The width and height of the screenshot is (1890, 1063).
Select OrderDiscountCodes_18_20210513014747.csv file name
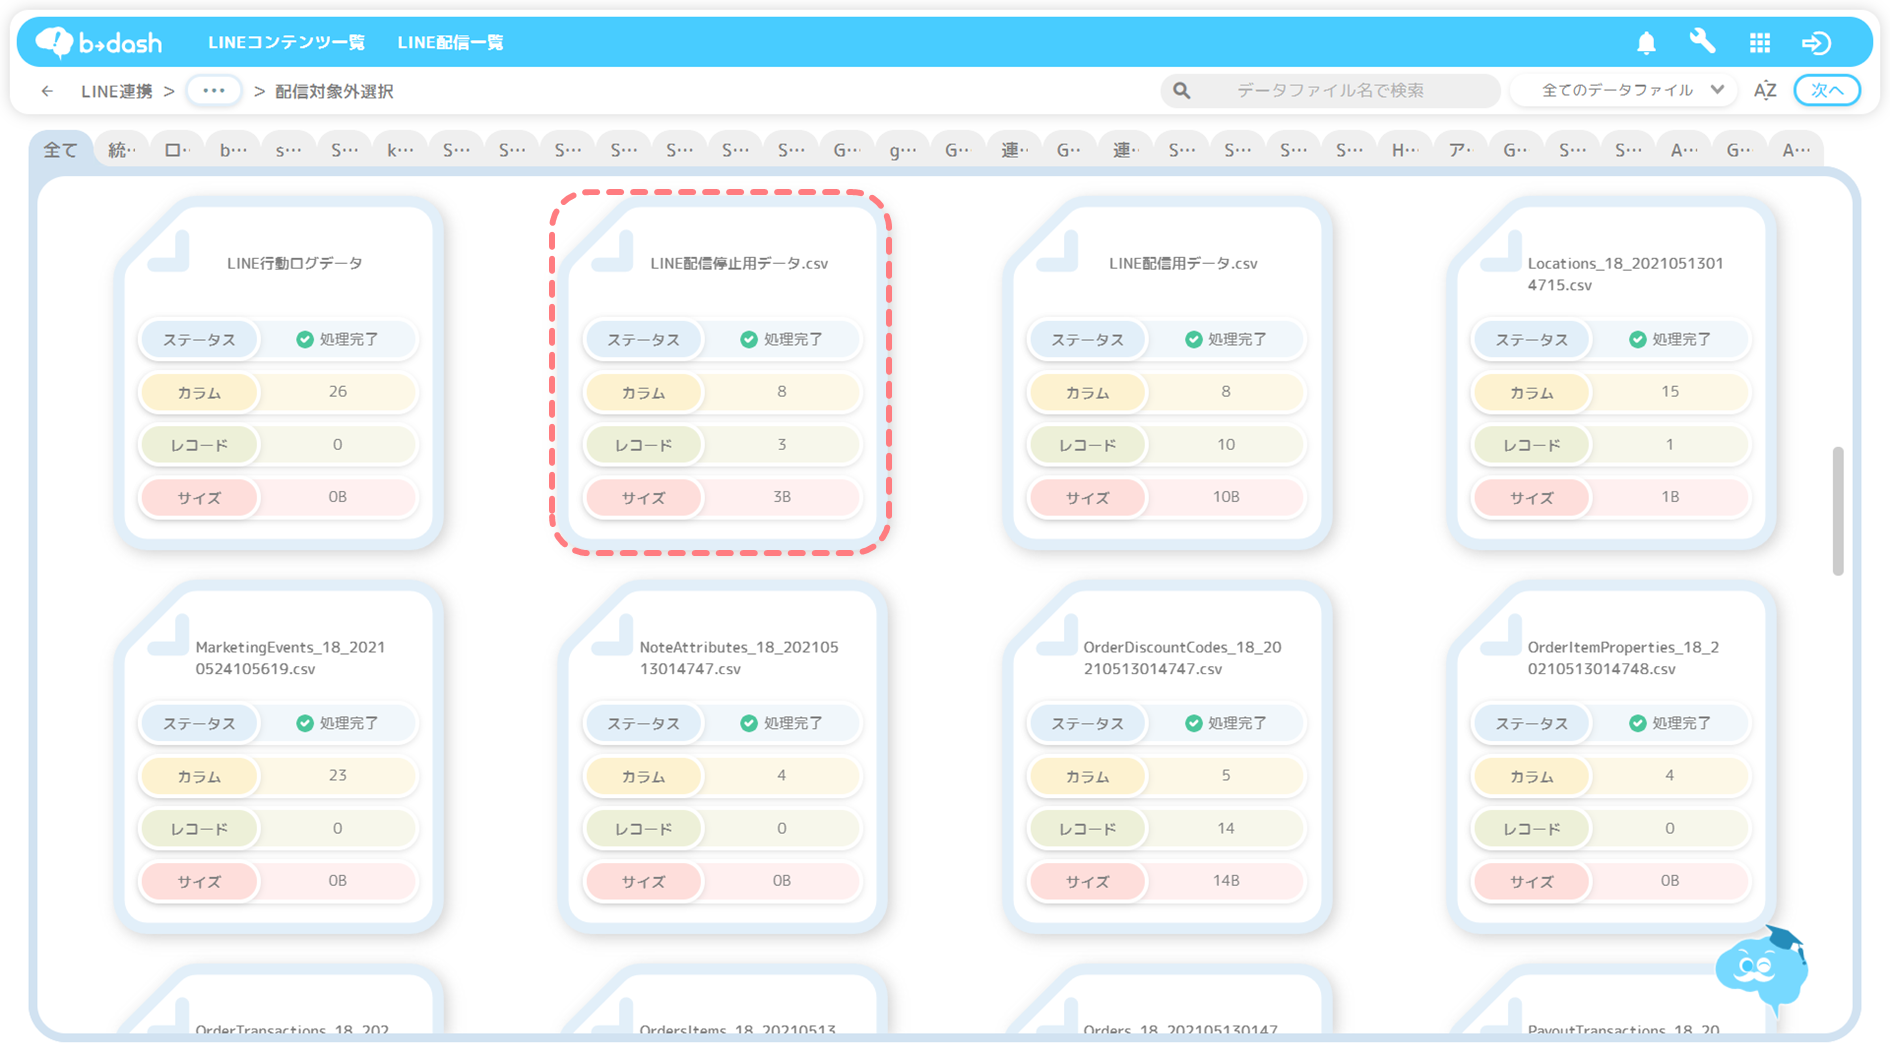1182,658
